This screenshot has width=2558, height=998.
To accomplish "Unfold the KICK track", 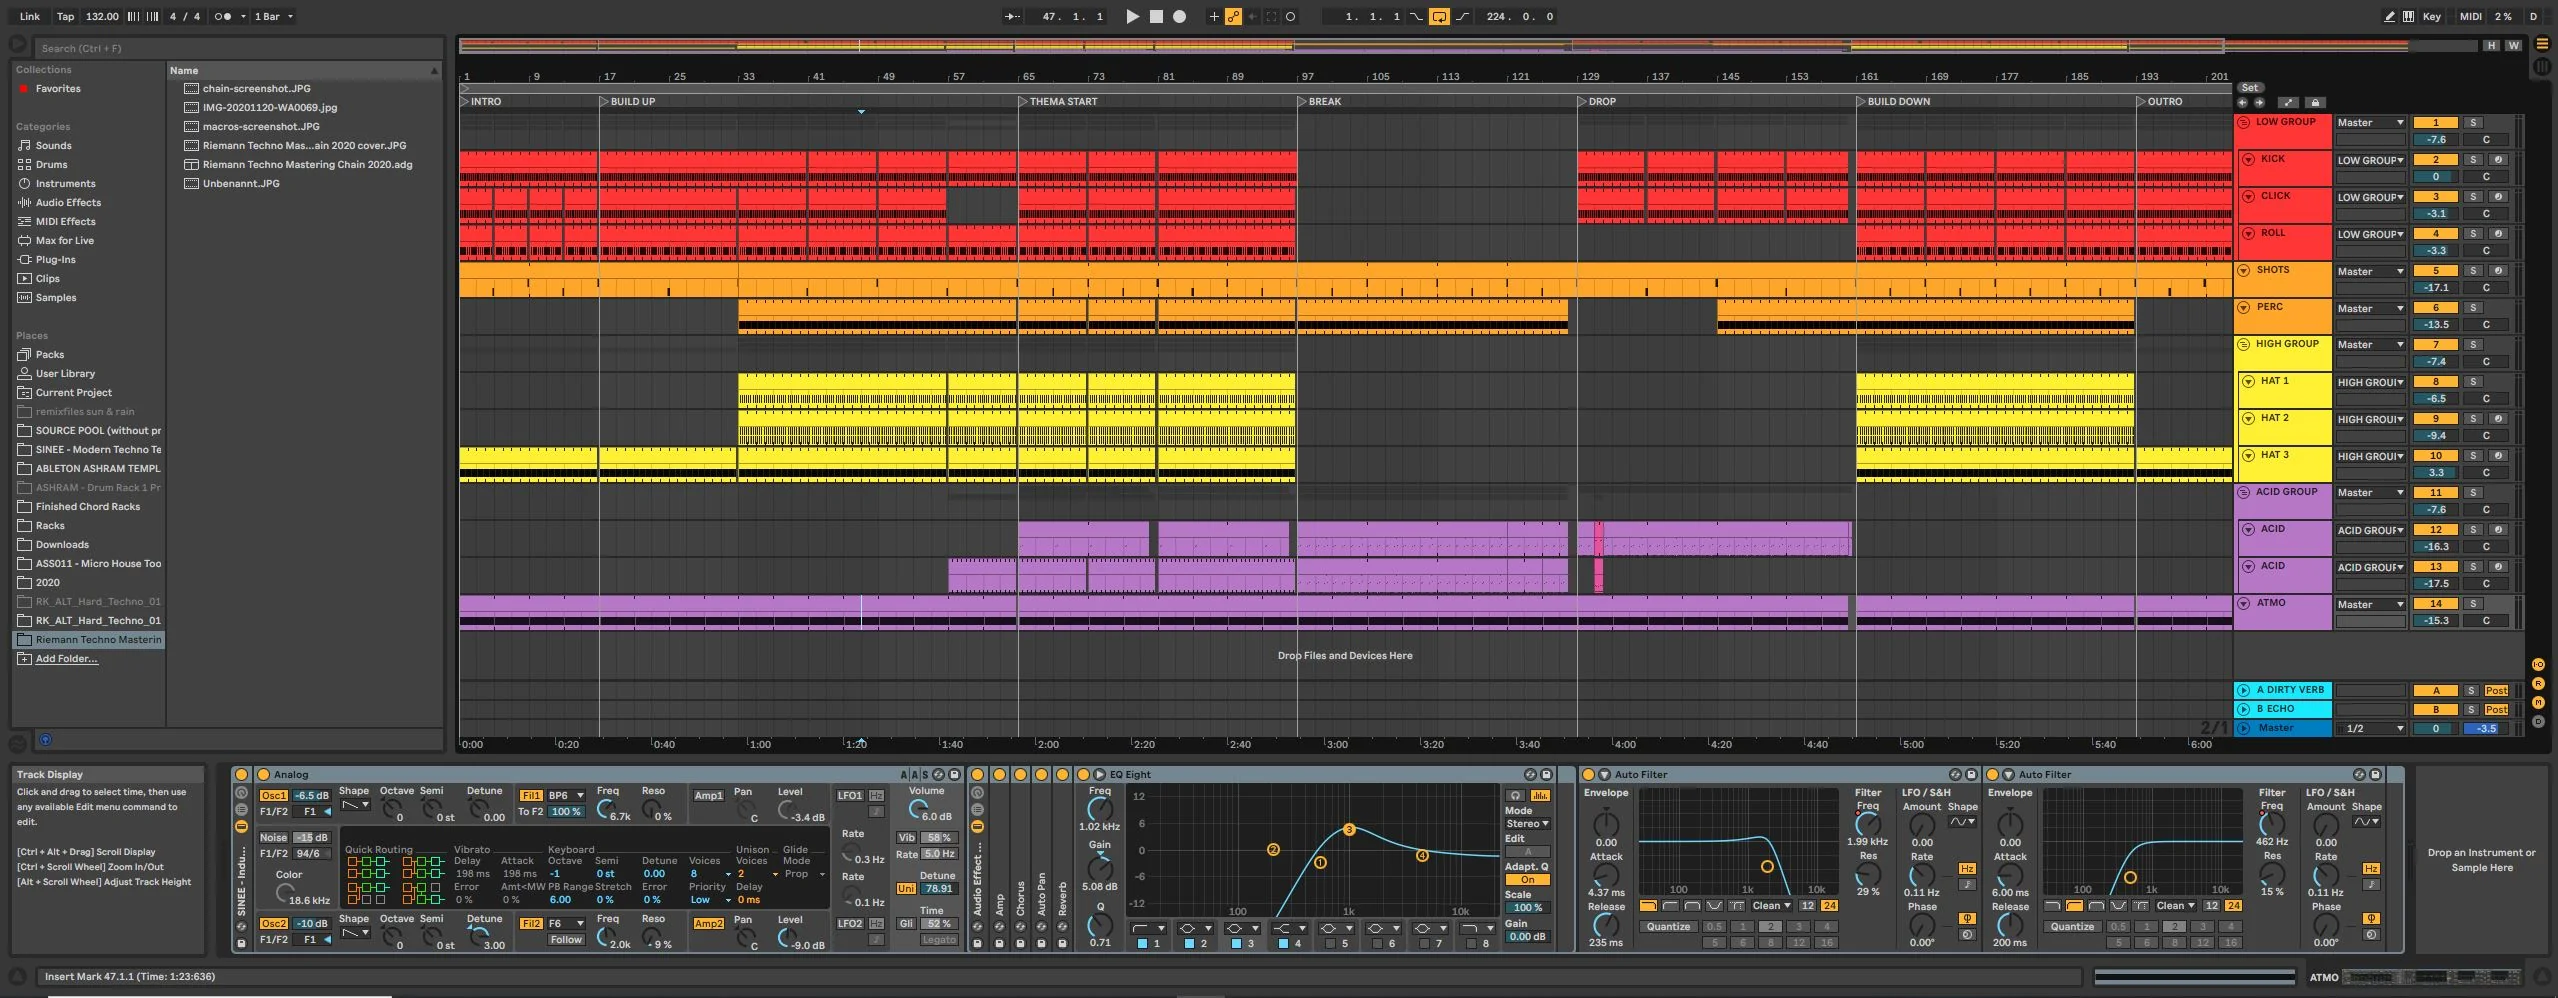I will (x=2248, y=159).
